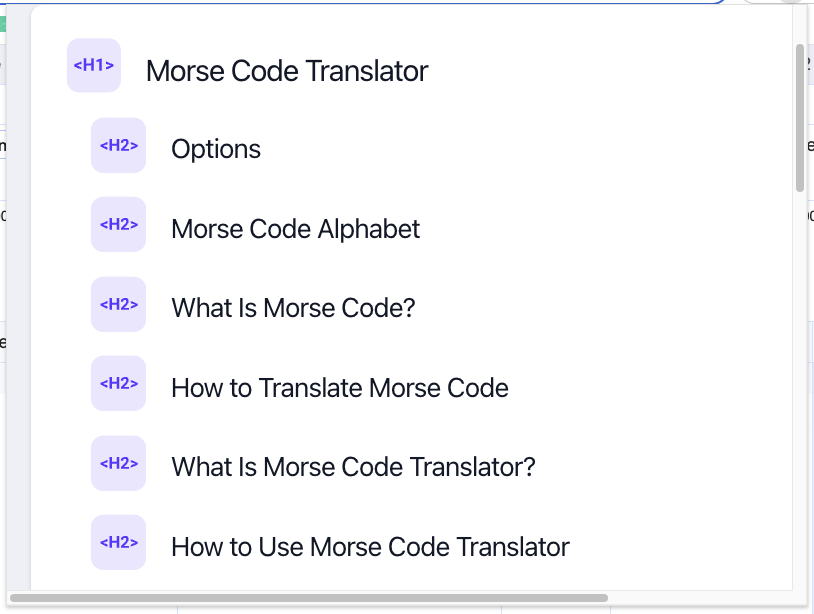Click H2 badge for How to Use Morse Code Translator
The width and height of the screenshot is (814, 614).
118,542
